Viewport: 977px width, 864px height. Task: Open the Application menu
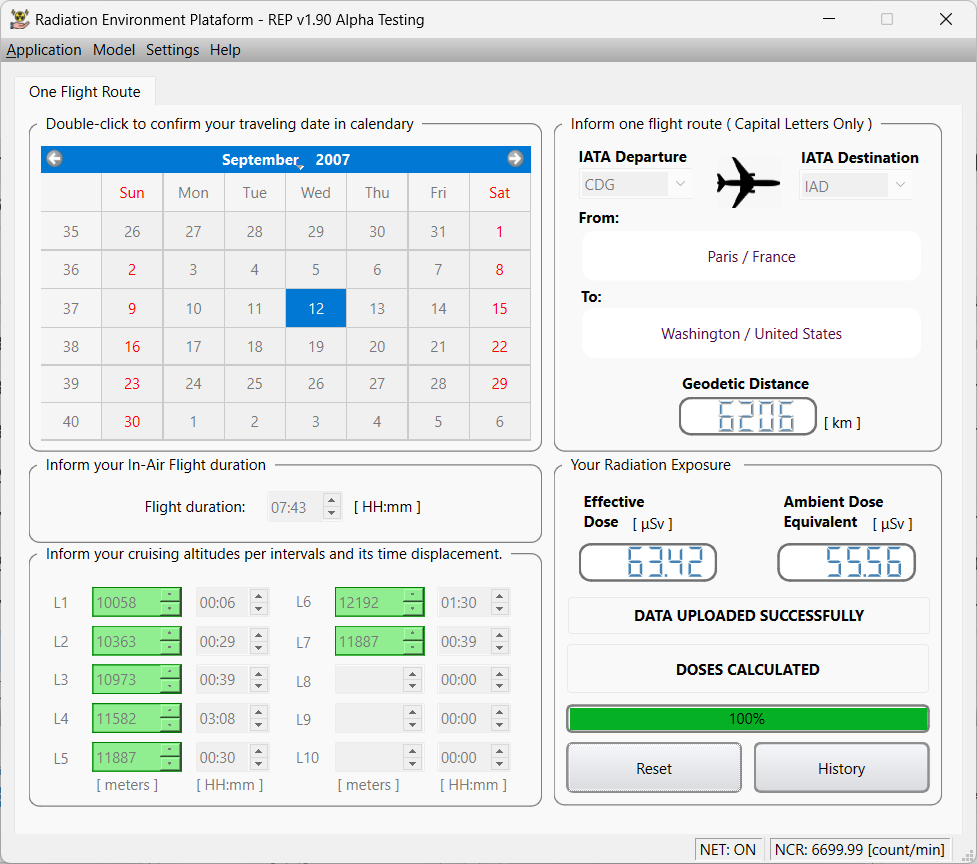(44, 50)
